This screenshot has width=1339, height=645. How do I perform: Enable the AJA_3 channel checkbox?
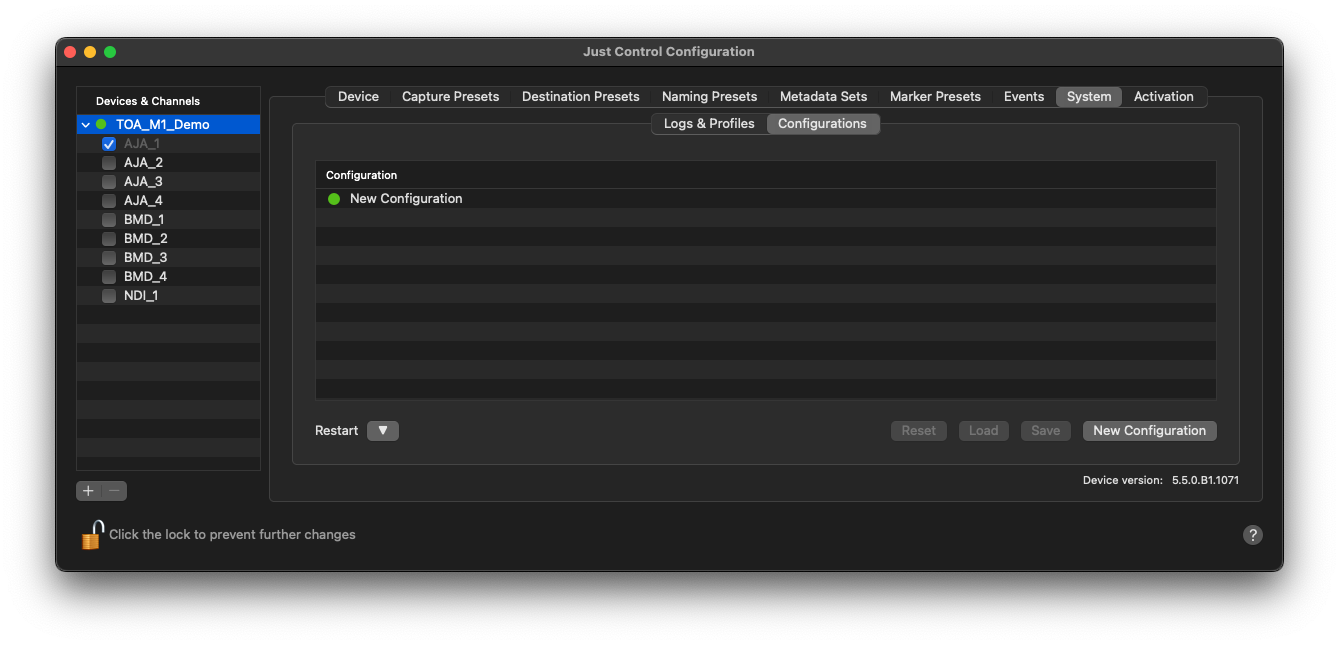(109, 182)
